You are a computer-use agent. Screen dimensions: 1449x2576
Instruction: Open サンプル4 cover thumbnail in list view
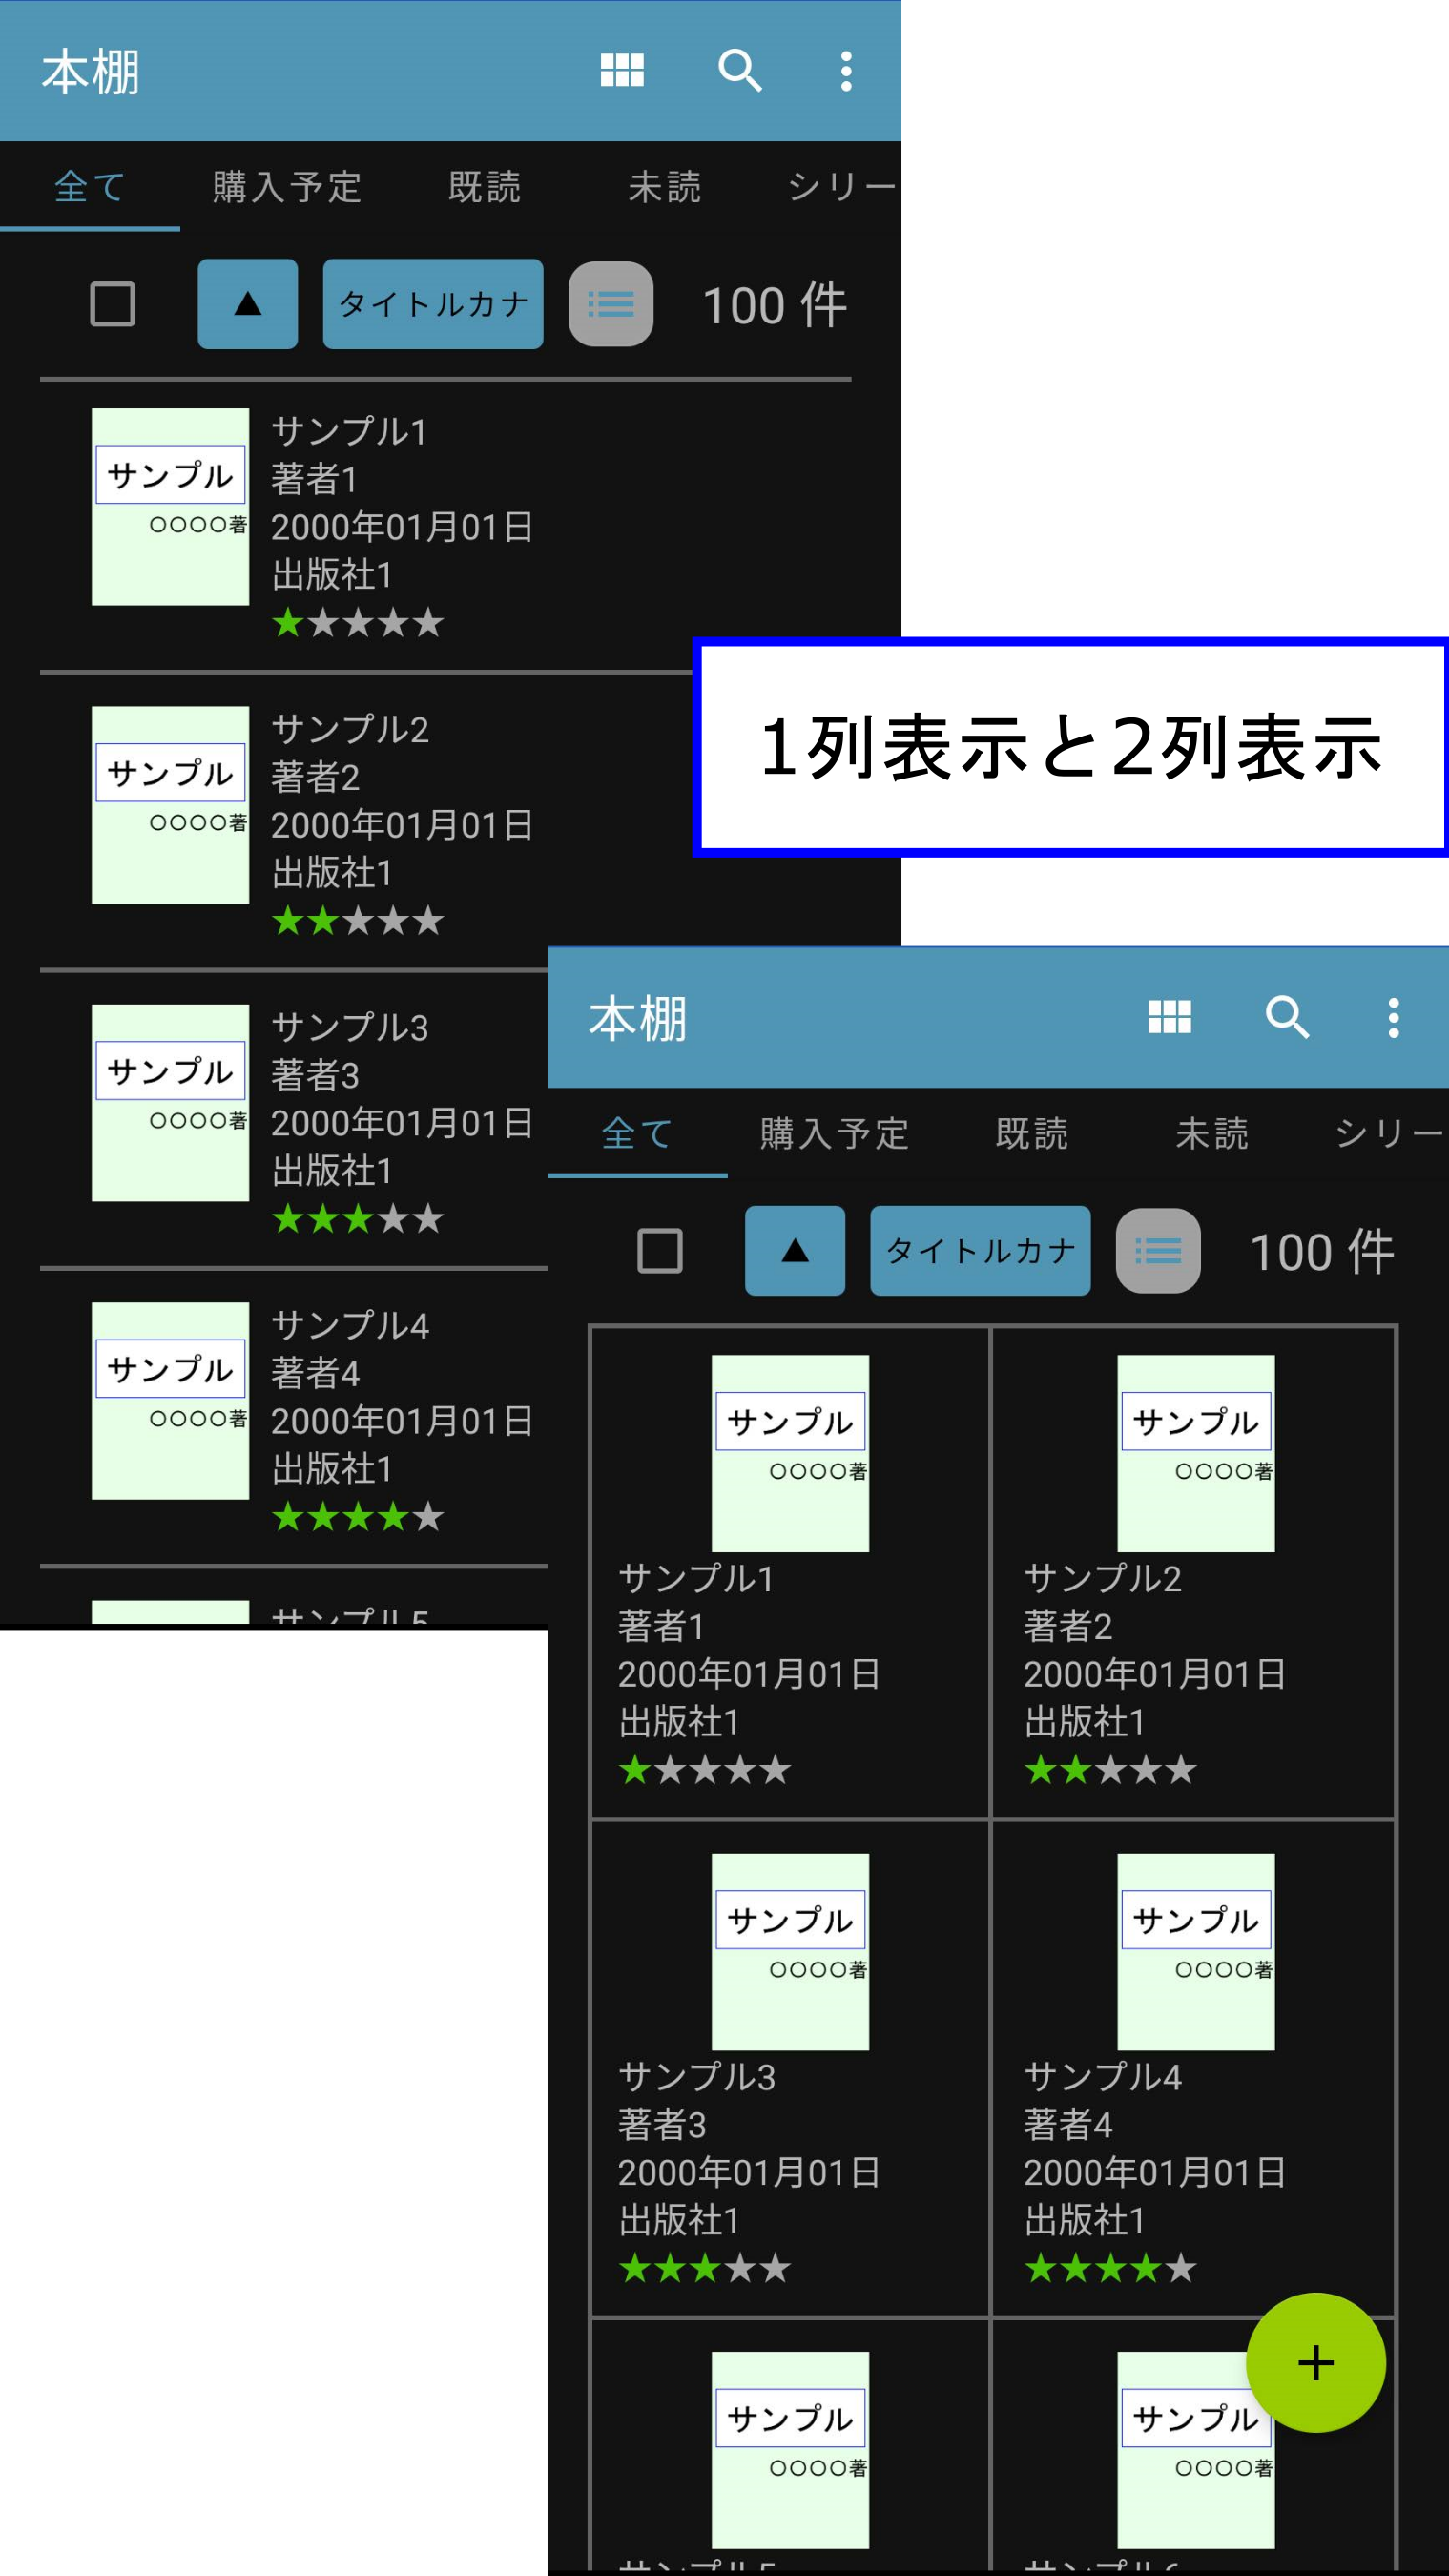click(x=170, y=1401)
